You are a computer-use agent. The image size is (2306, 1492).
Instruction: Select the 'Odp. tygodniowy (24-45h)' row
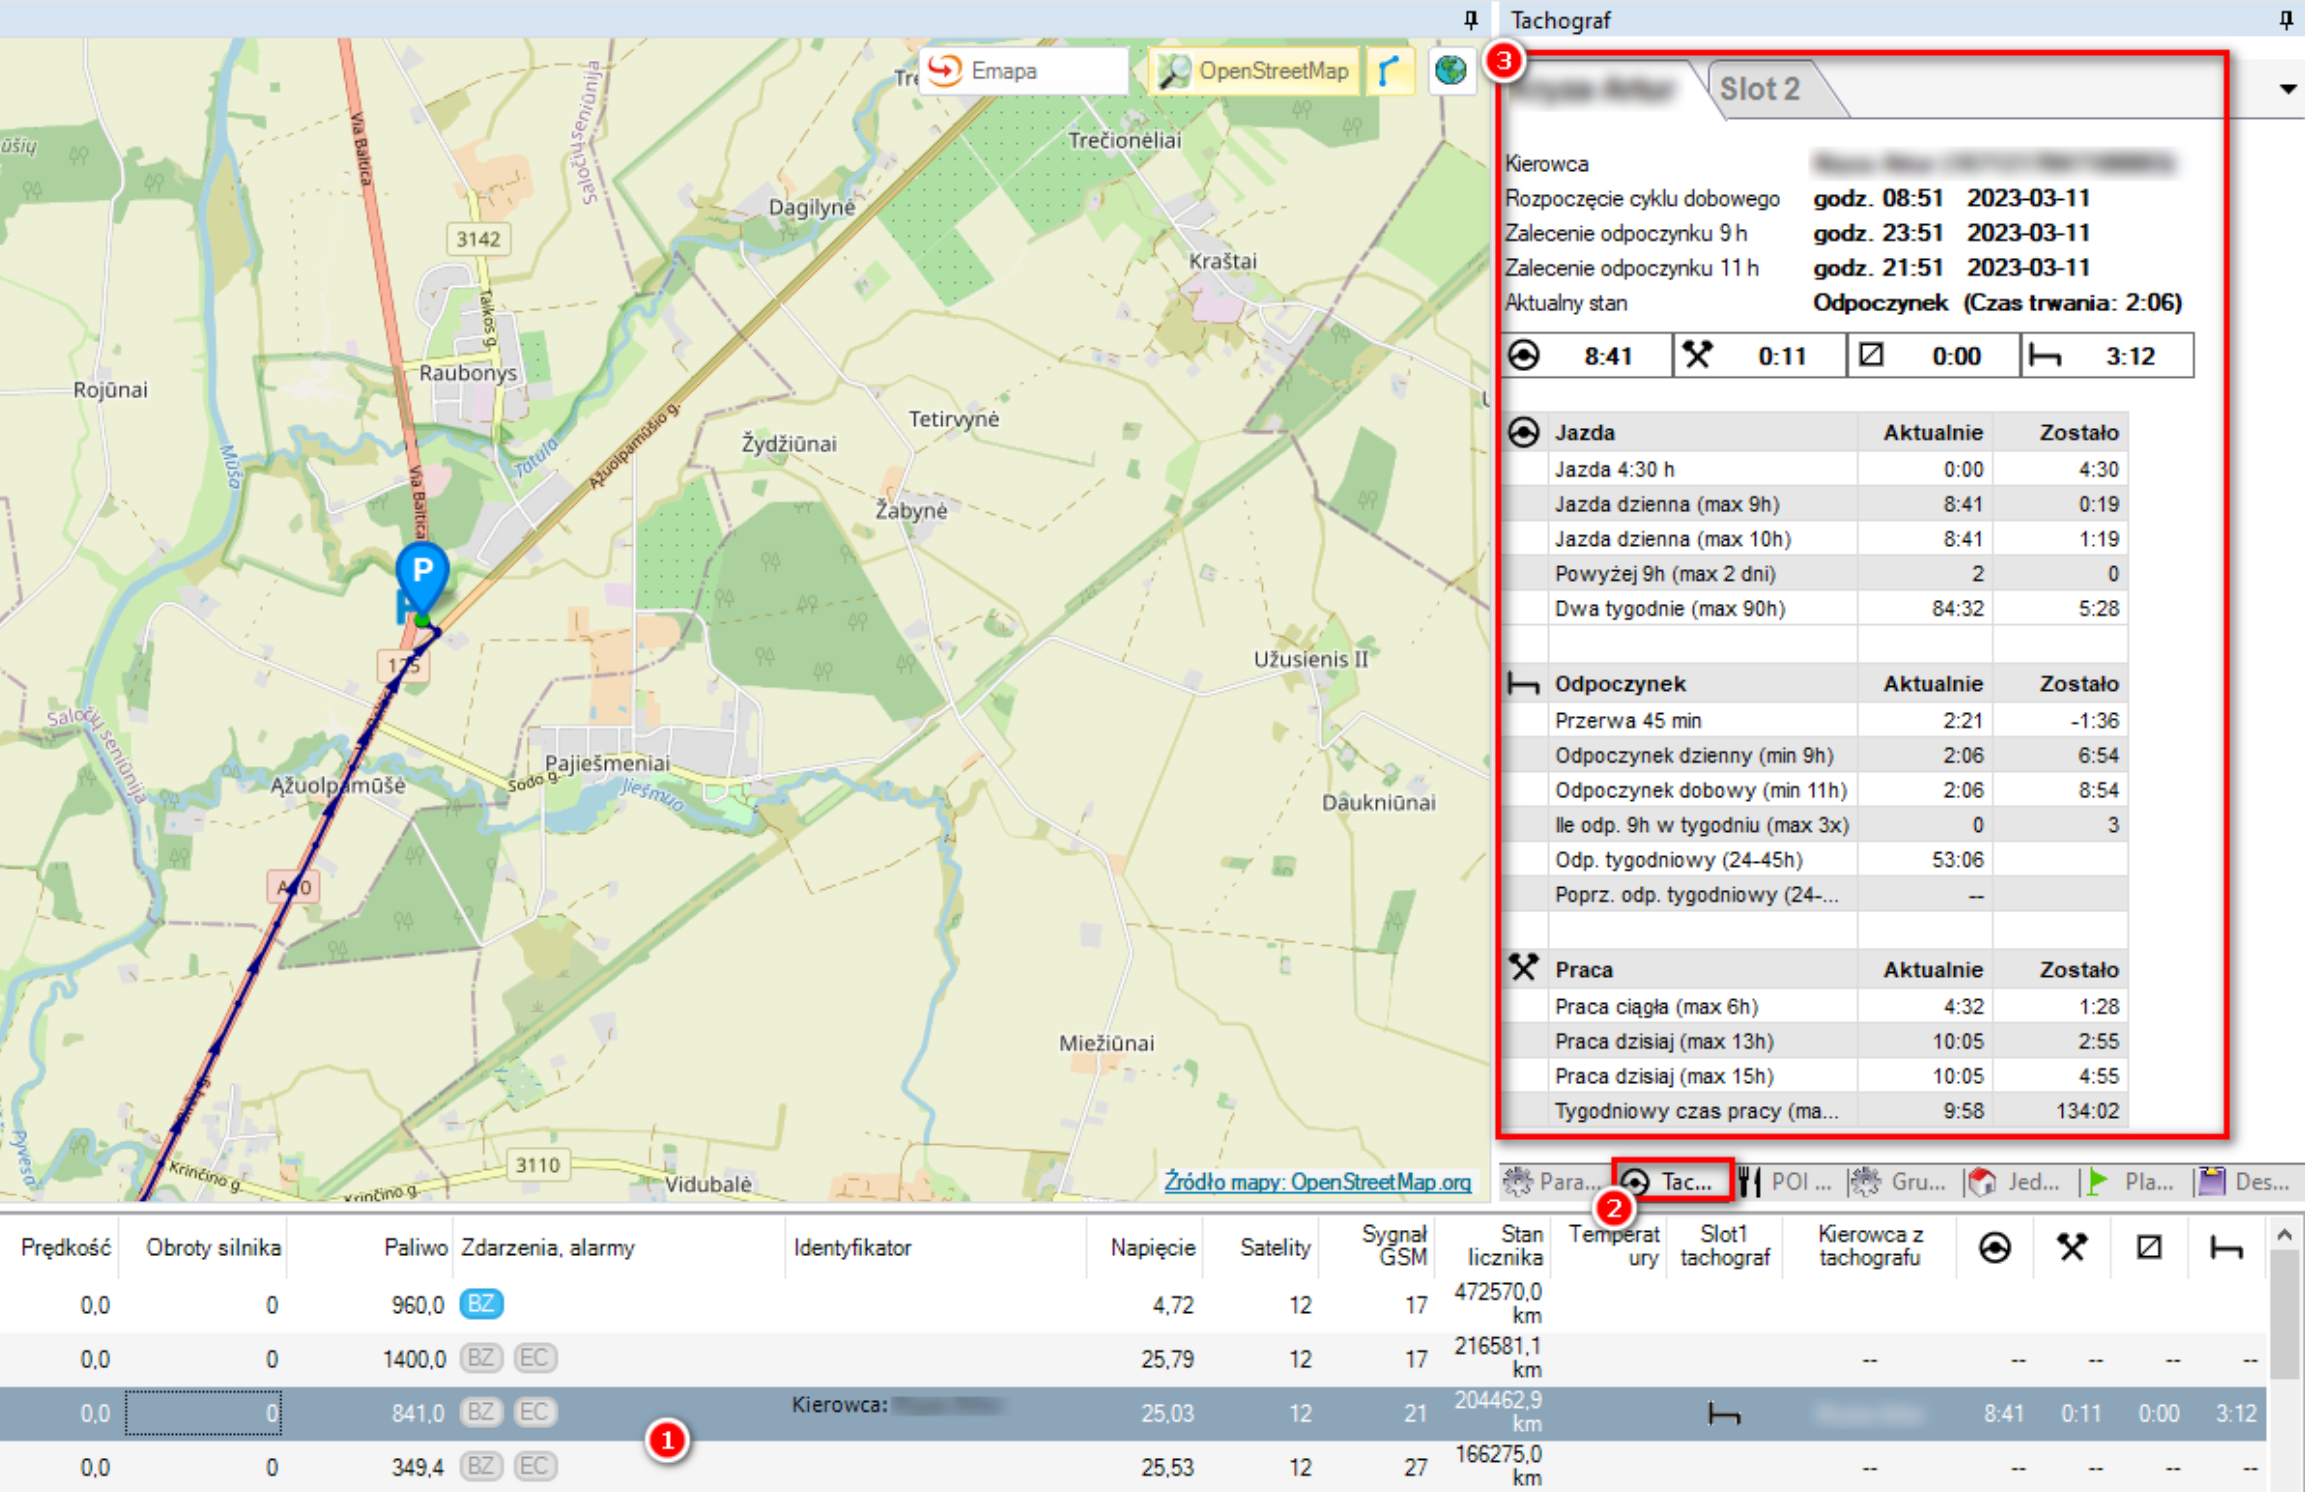point(1814,859)
